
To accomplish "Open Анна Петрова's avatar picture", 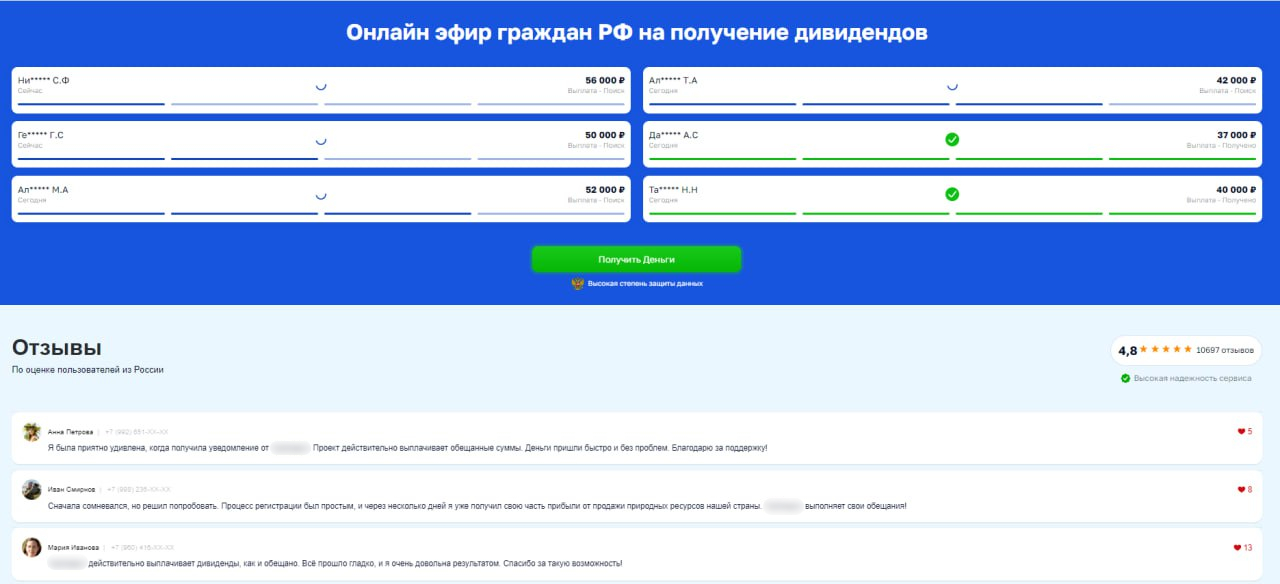I will pos(32,432).
